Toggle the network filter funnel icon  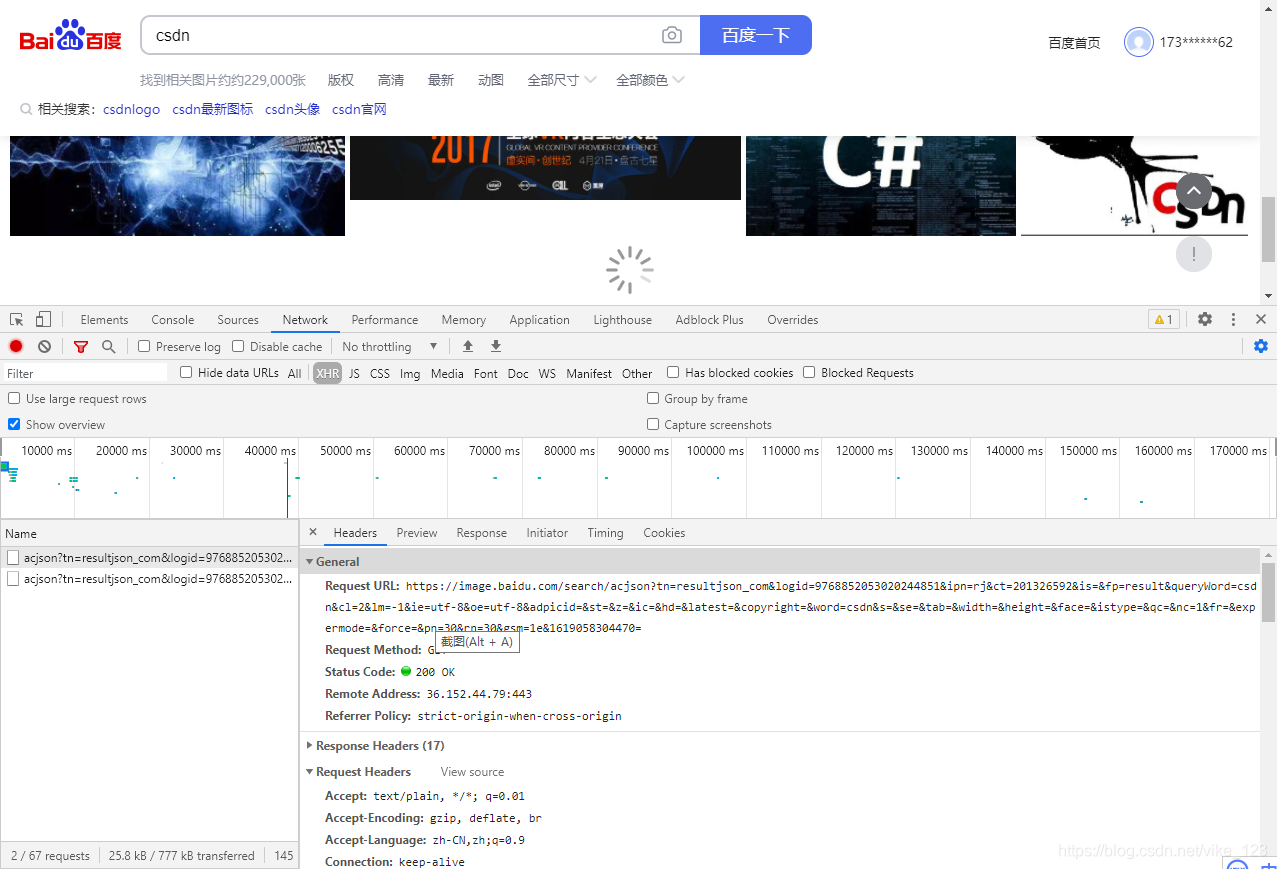click(x=81, y=346)
